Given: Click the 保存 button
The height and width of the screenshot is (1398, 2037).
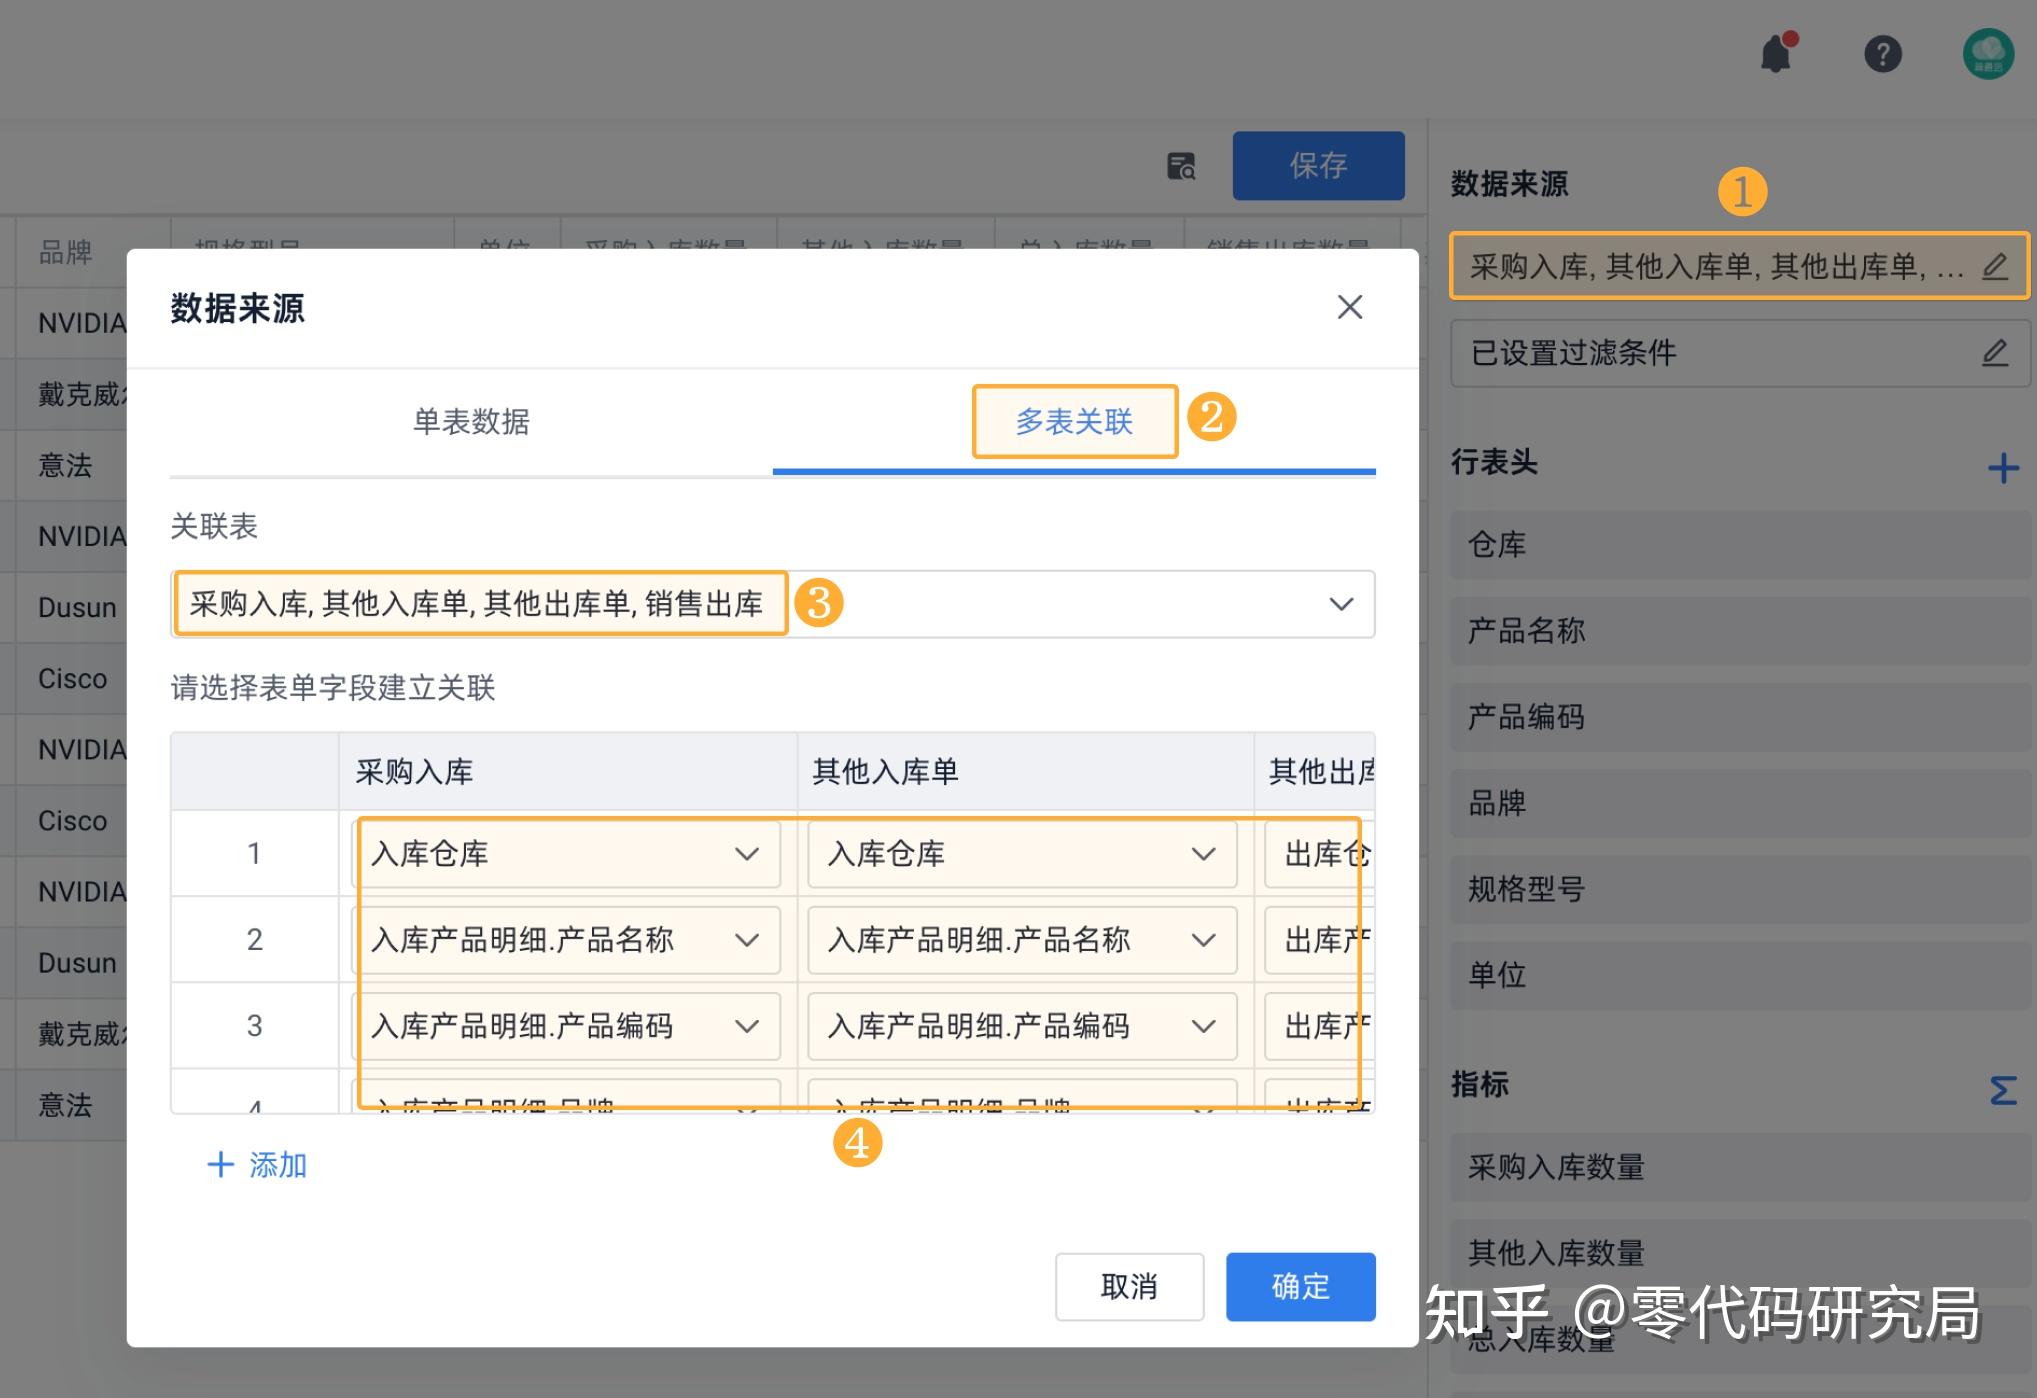Looking at the screenshot, I should pyautogui.click(x=1318, y=165).
